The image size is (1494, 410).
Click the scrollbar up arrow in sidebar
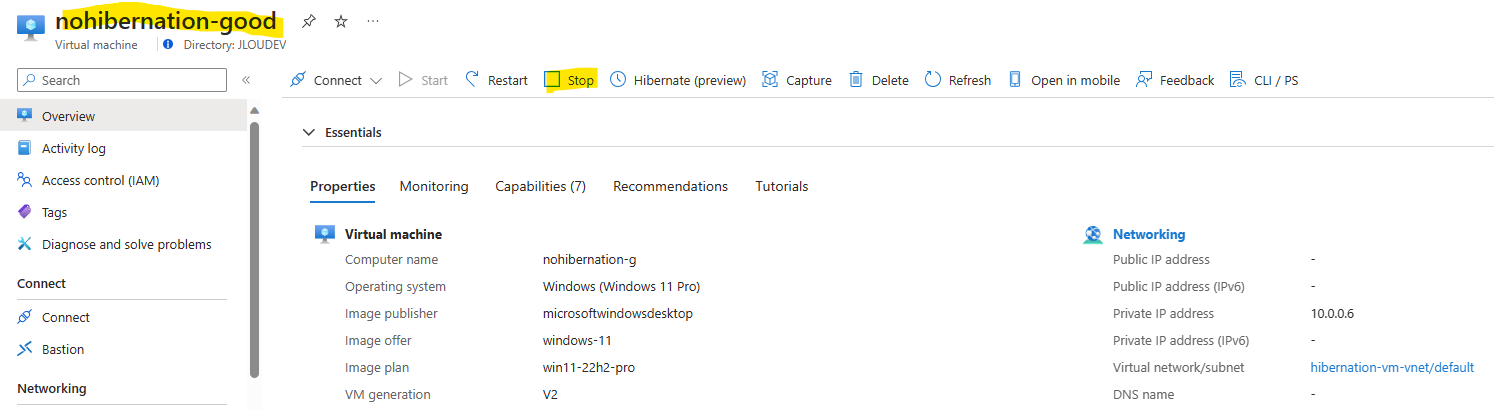pos(254,110)
